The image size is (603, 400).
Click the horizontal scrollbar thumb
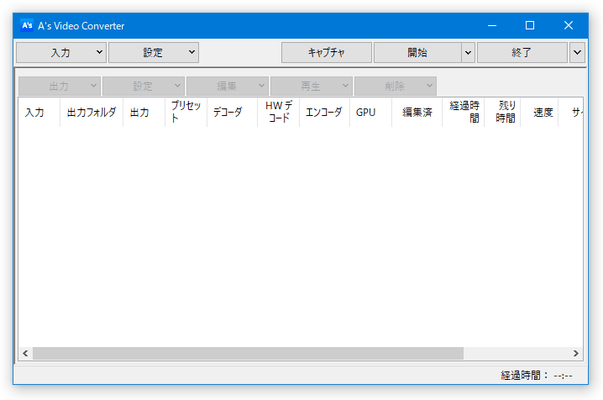coord(248,353)
